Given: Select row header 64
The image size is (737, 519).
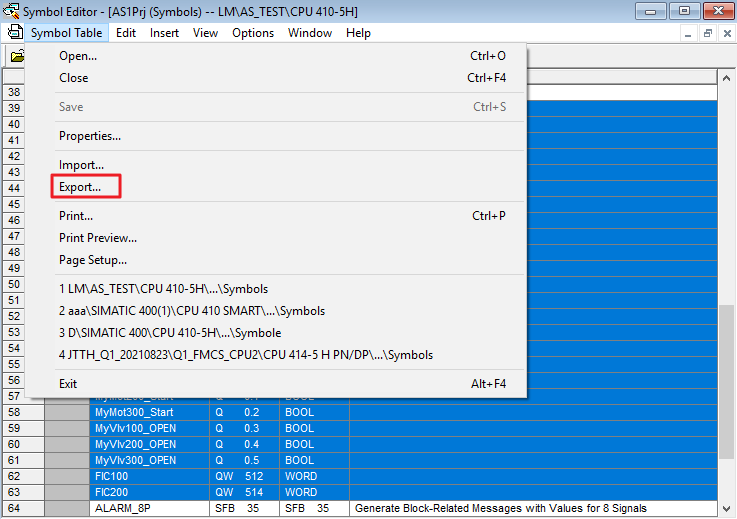Looking at the screenshot, I should [x=23, y=508].
